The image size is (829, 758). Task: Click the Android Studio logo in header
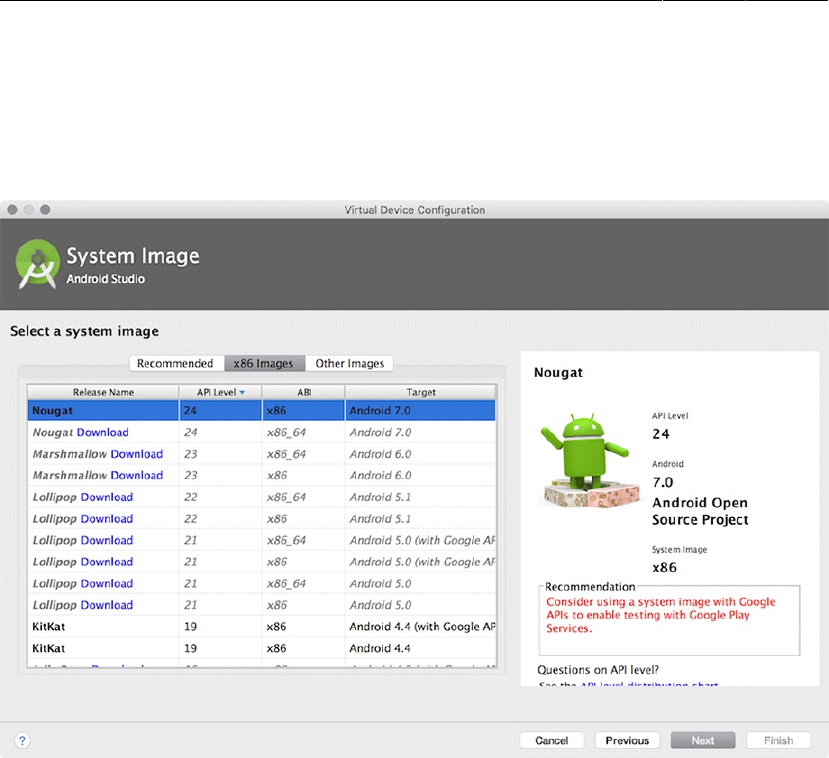(x=37, y=264)
